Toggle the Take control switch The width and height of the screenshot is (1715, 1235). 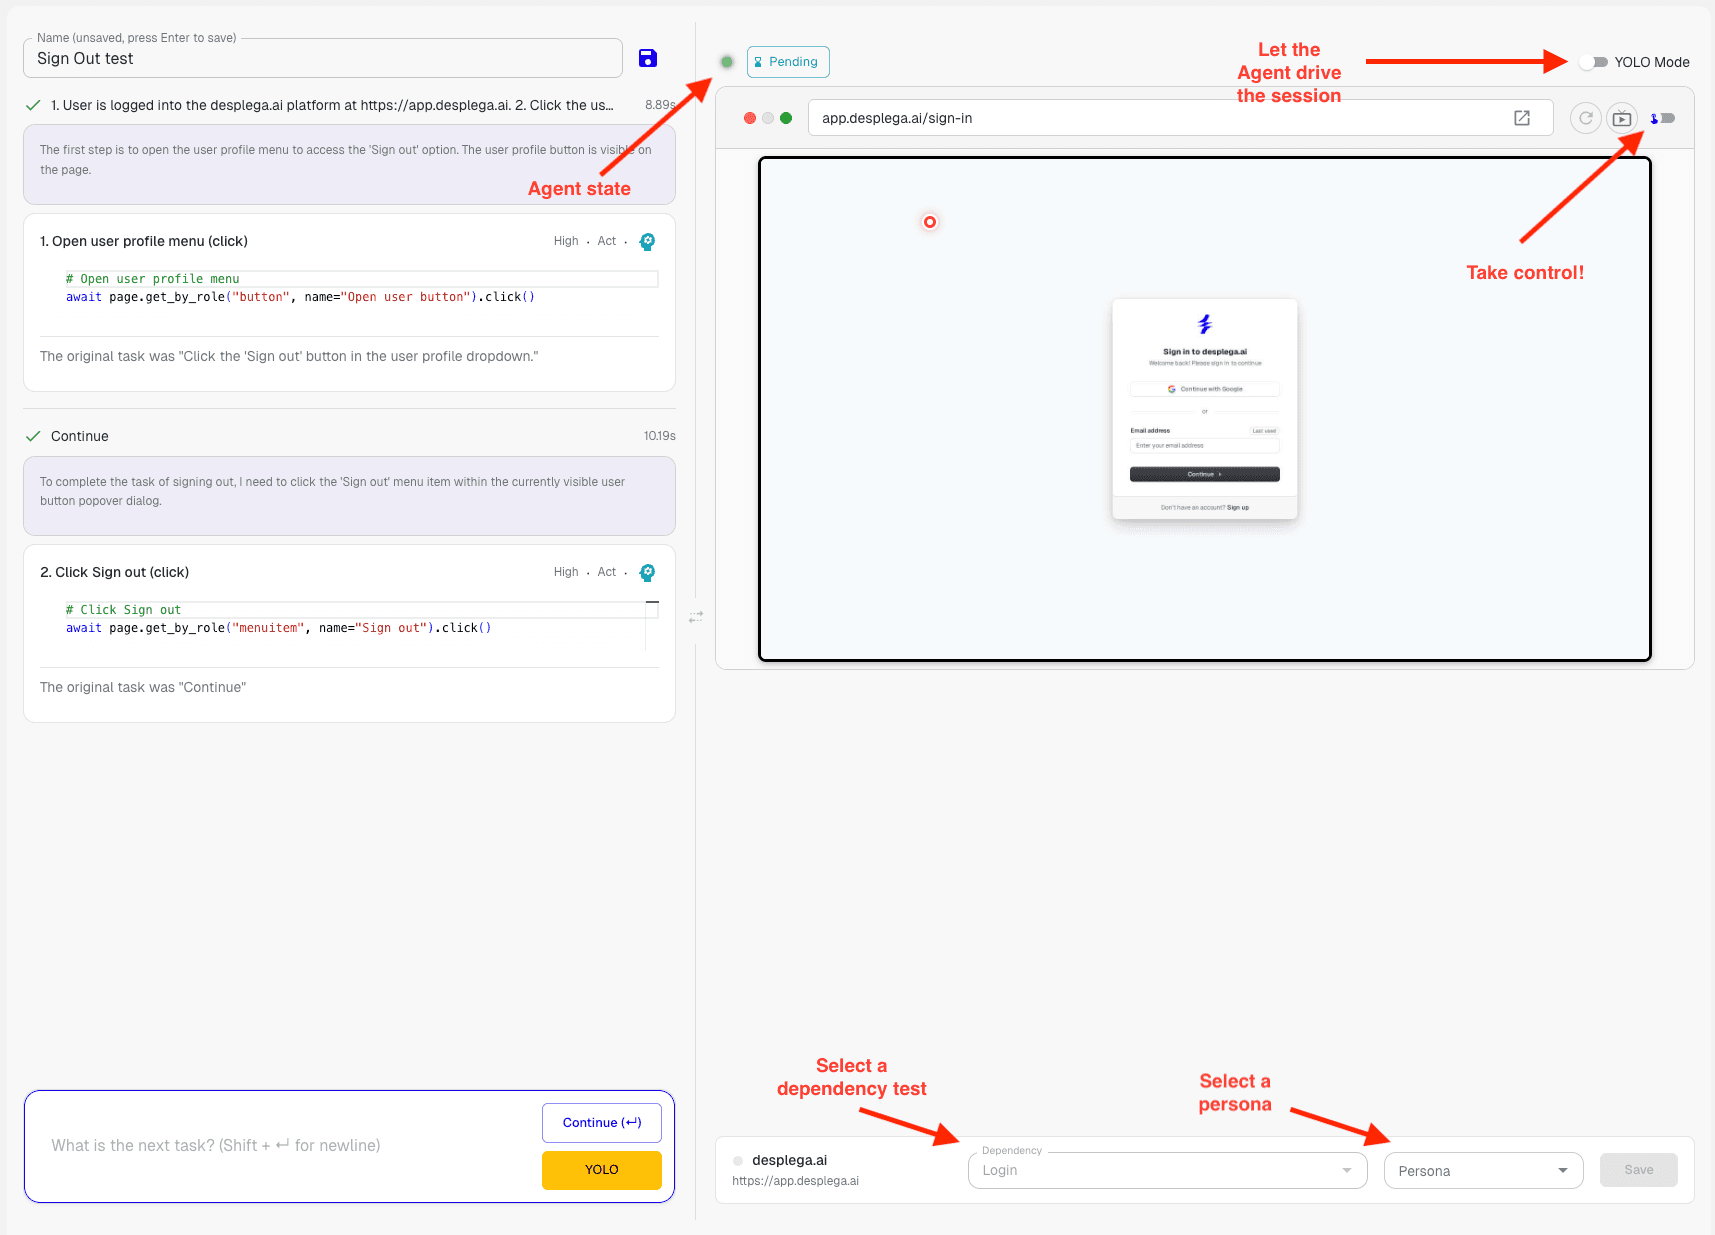tap(1663, 117)
